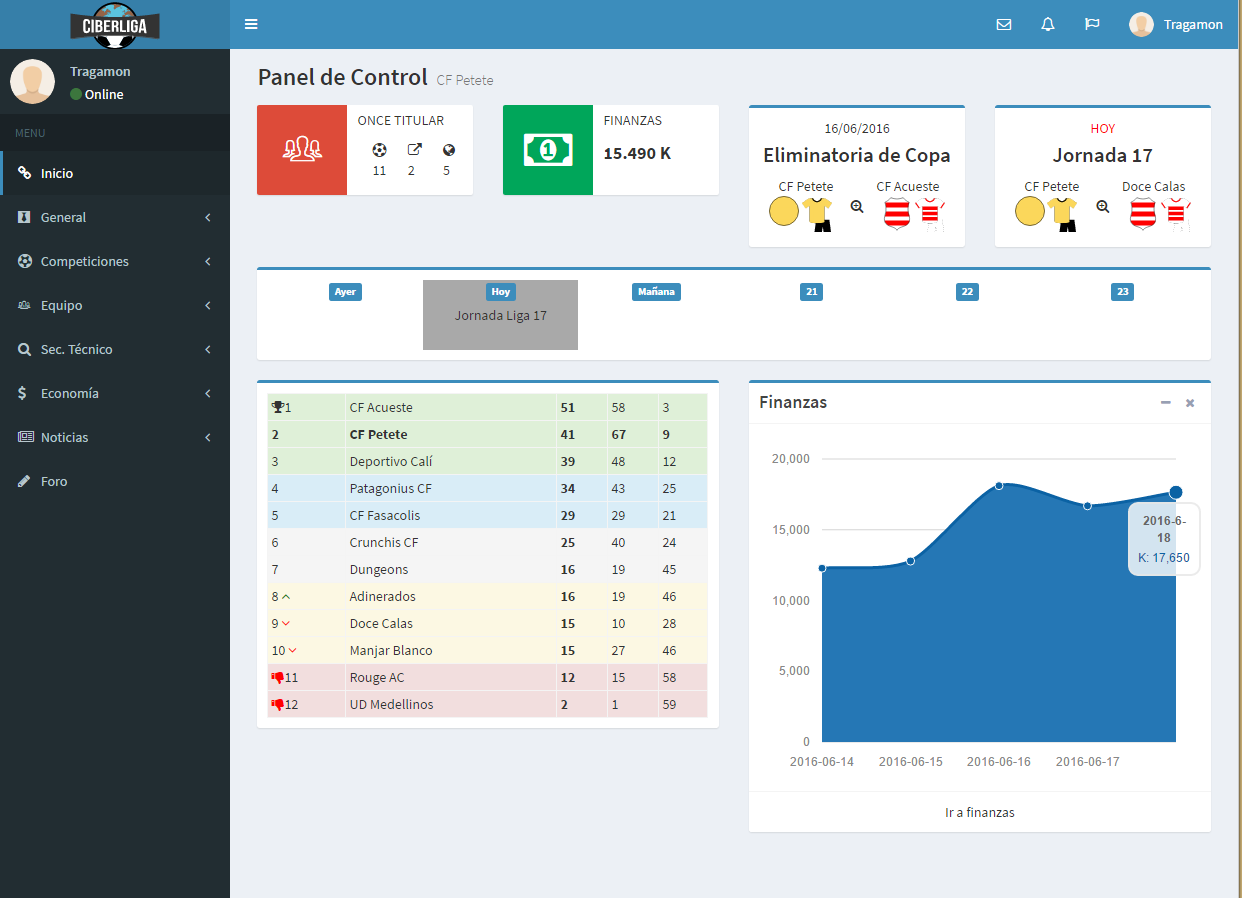Collapse the Finanzas panel with minus button

pyautogui.click(x=1165, y=402)
